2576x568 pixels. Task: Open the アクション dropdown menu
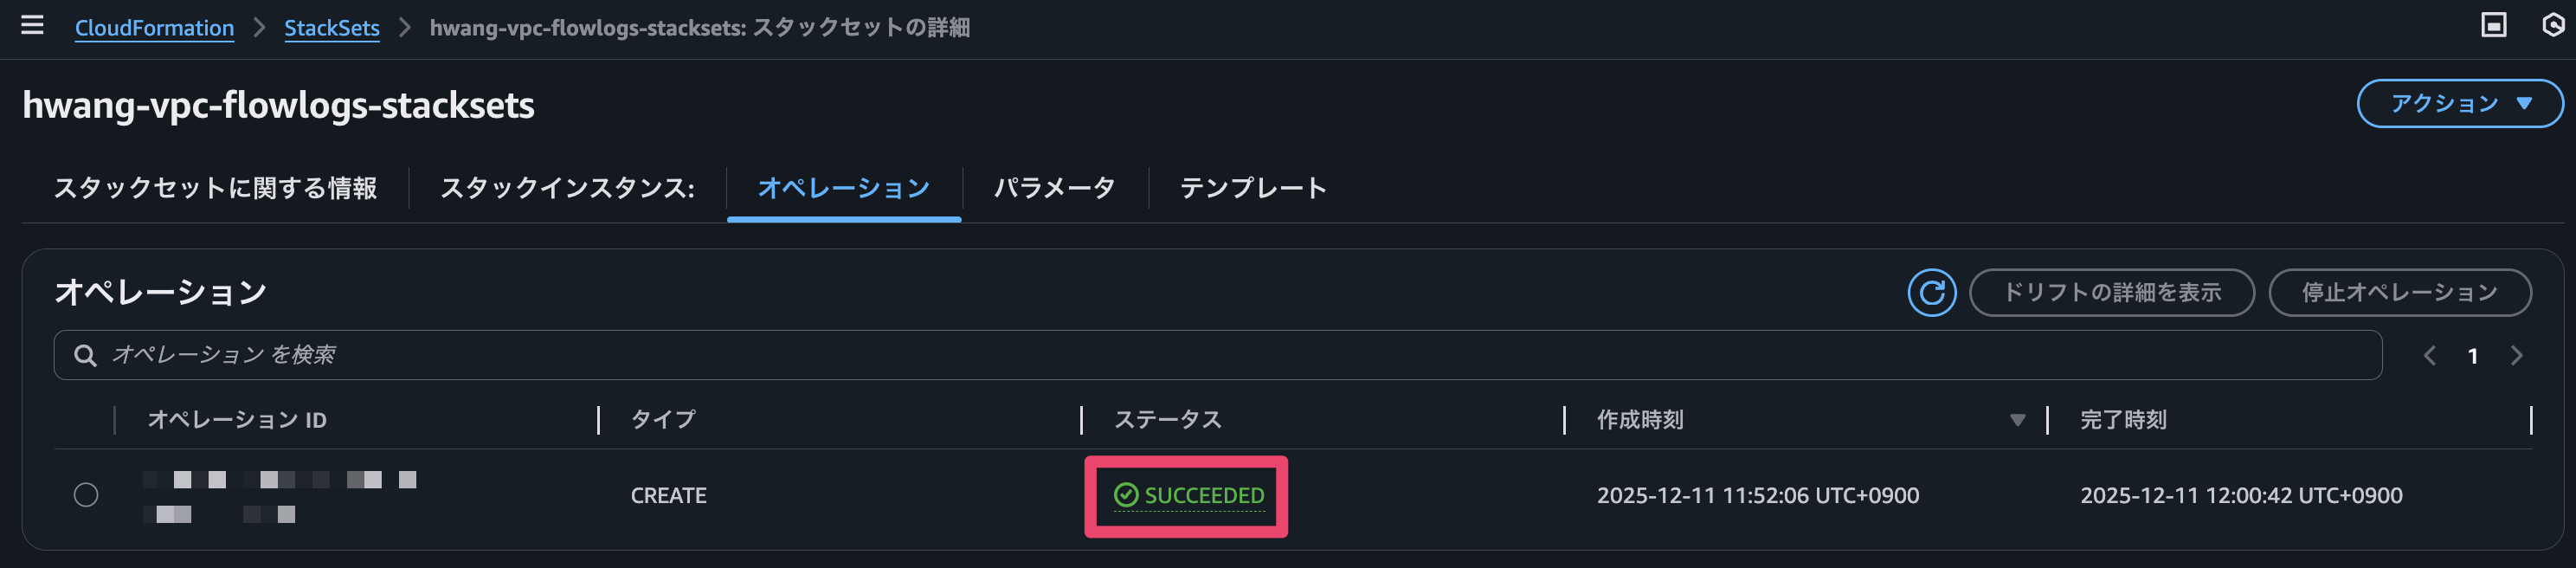click(2459, 102)
